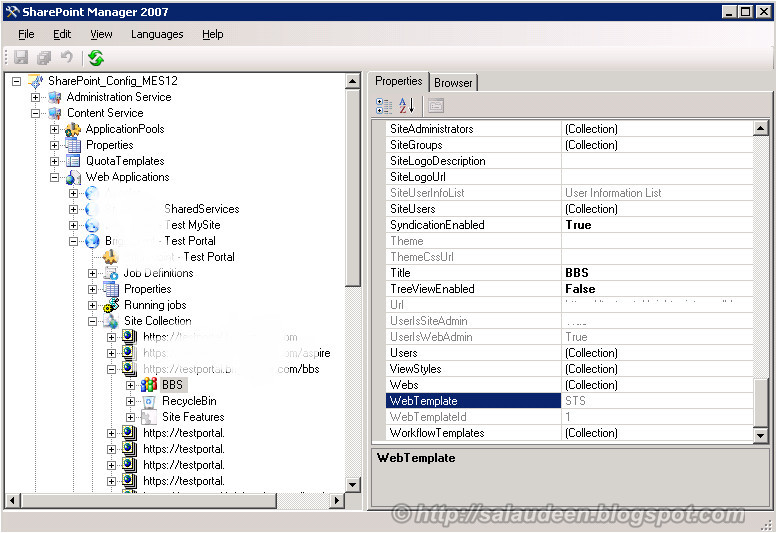
Task: Expand the BBS web node
Action: 130,385
